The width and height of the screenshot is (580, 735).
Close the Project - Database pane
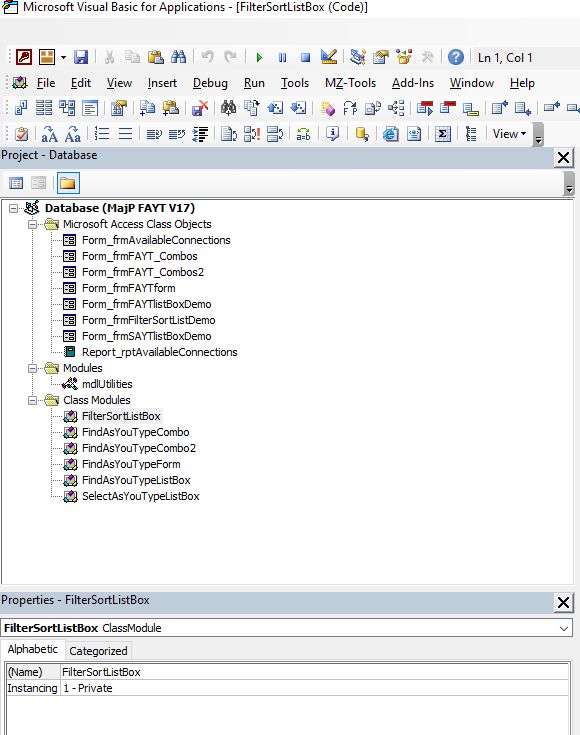point(564,158)
